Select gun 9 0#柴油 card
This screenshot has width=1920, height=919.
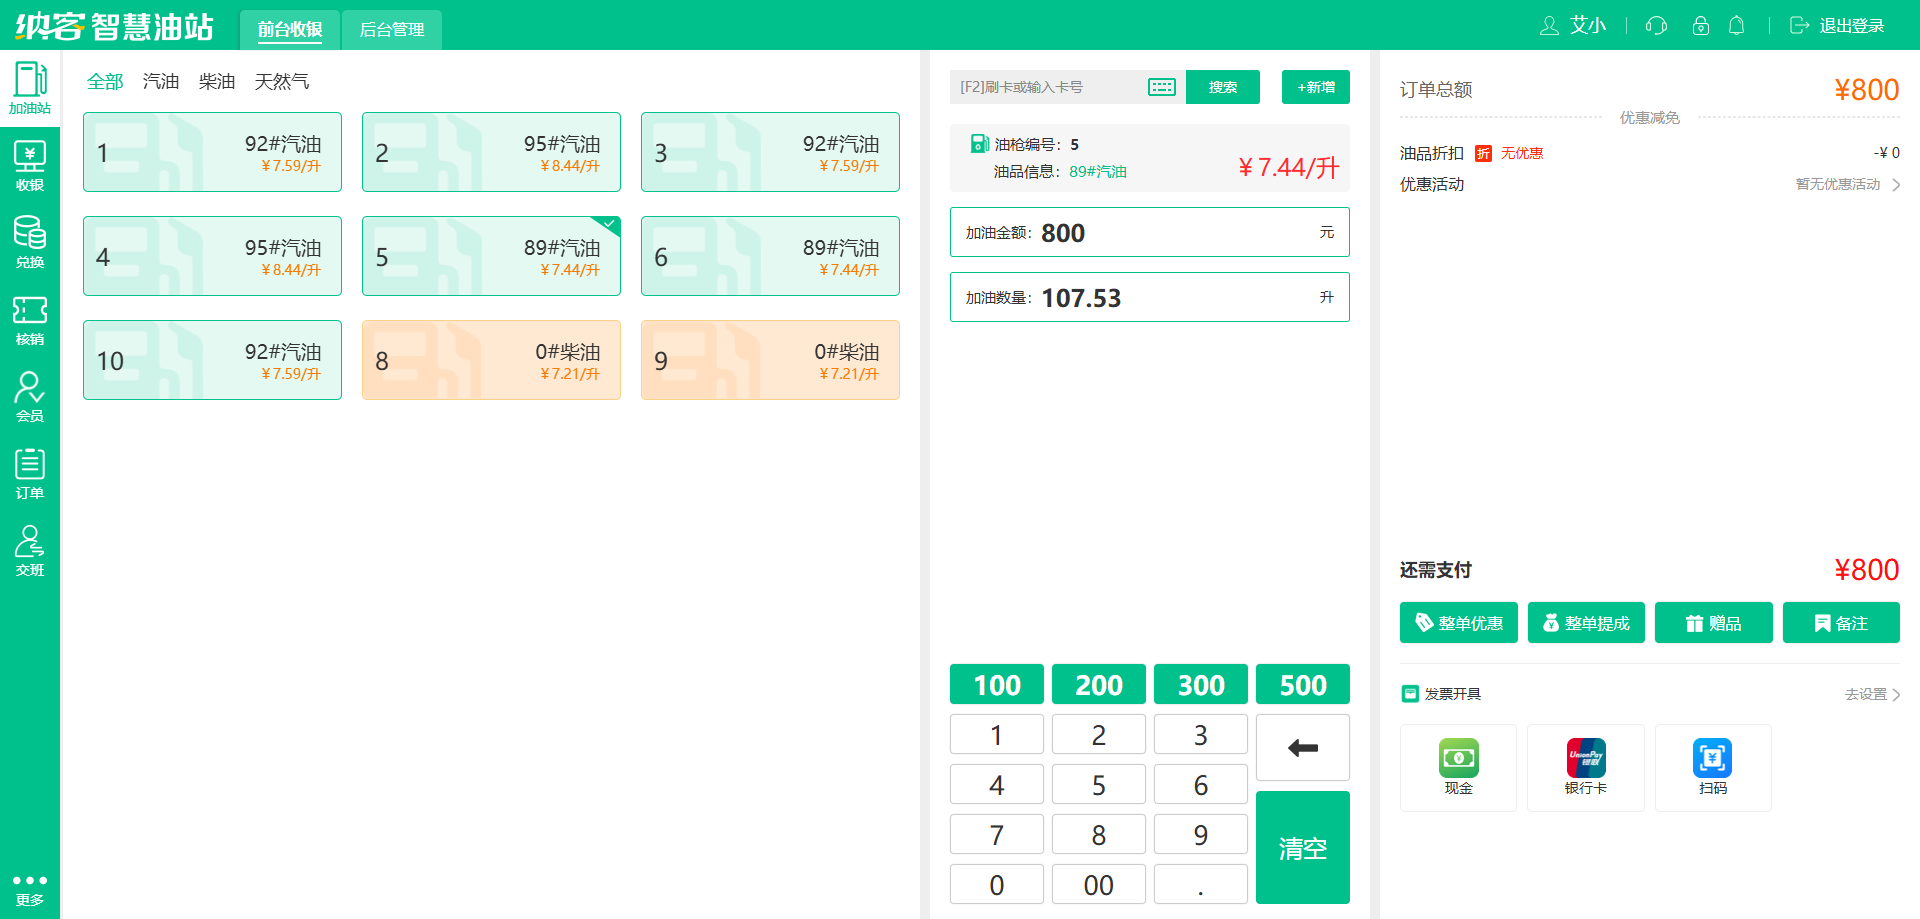coord(770,360)
